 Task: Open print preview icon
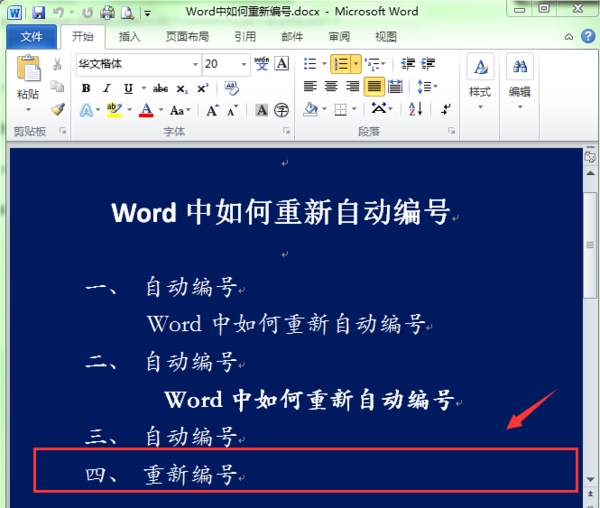tap(127, 13)
